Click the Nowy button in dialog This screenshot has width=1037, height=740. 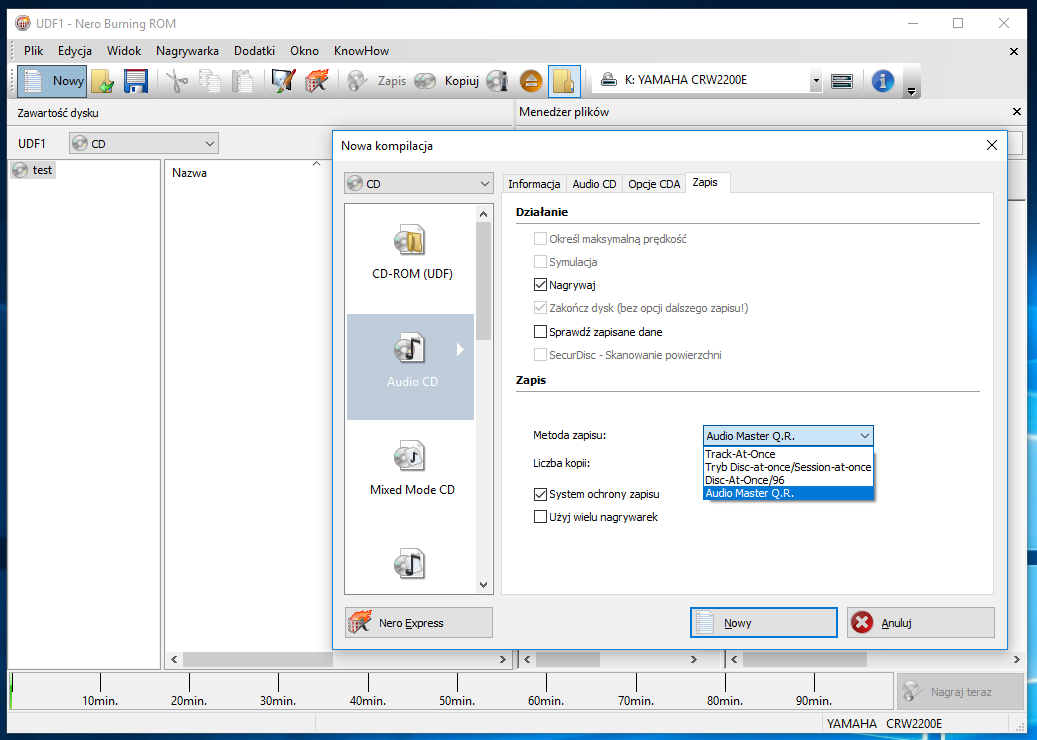[764, 622]
